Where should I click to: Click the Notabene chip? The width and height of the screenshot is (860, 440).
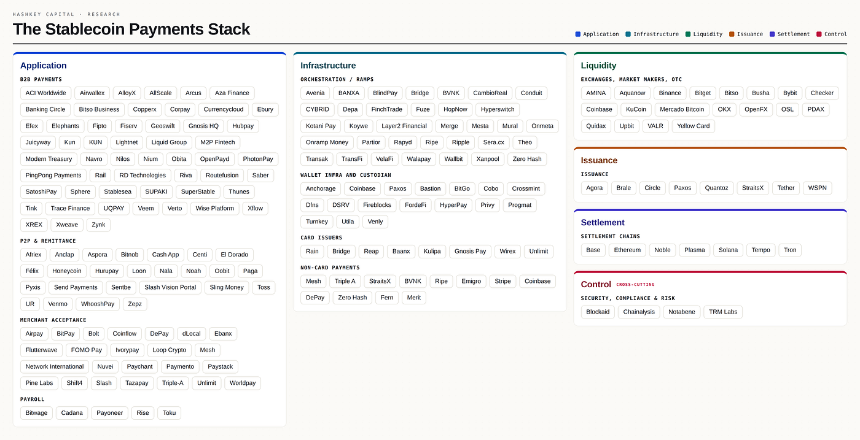[682, 312]
